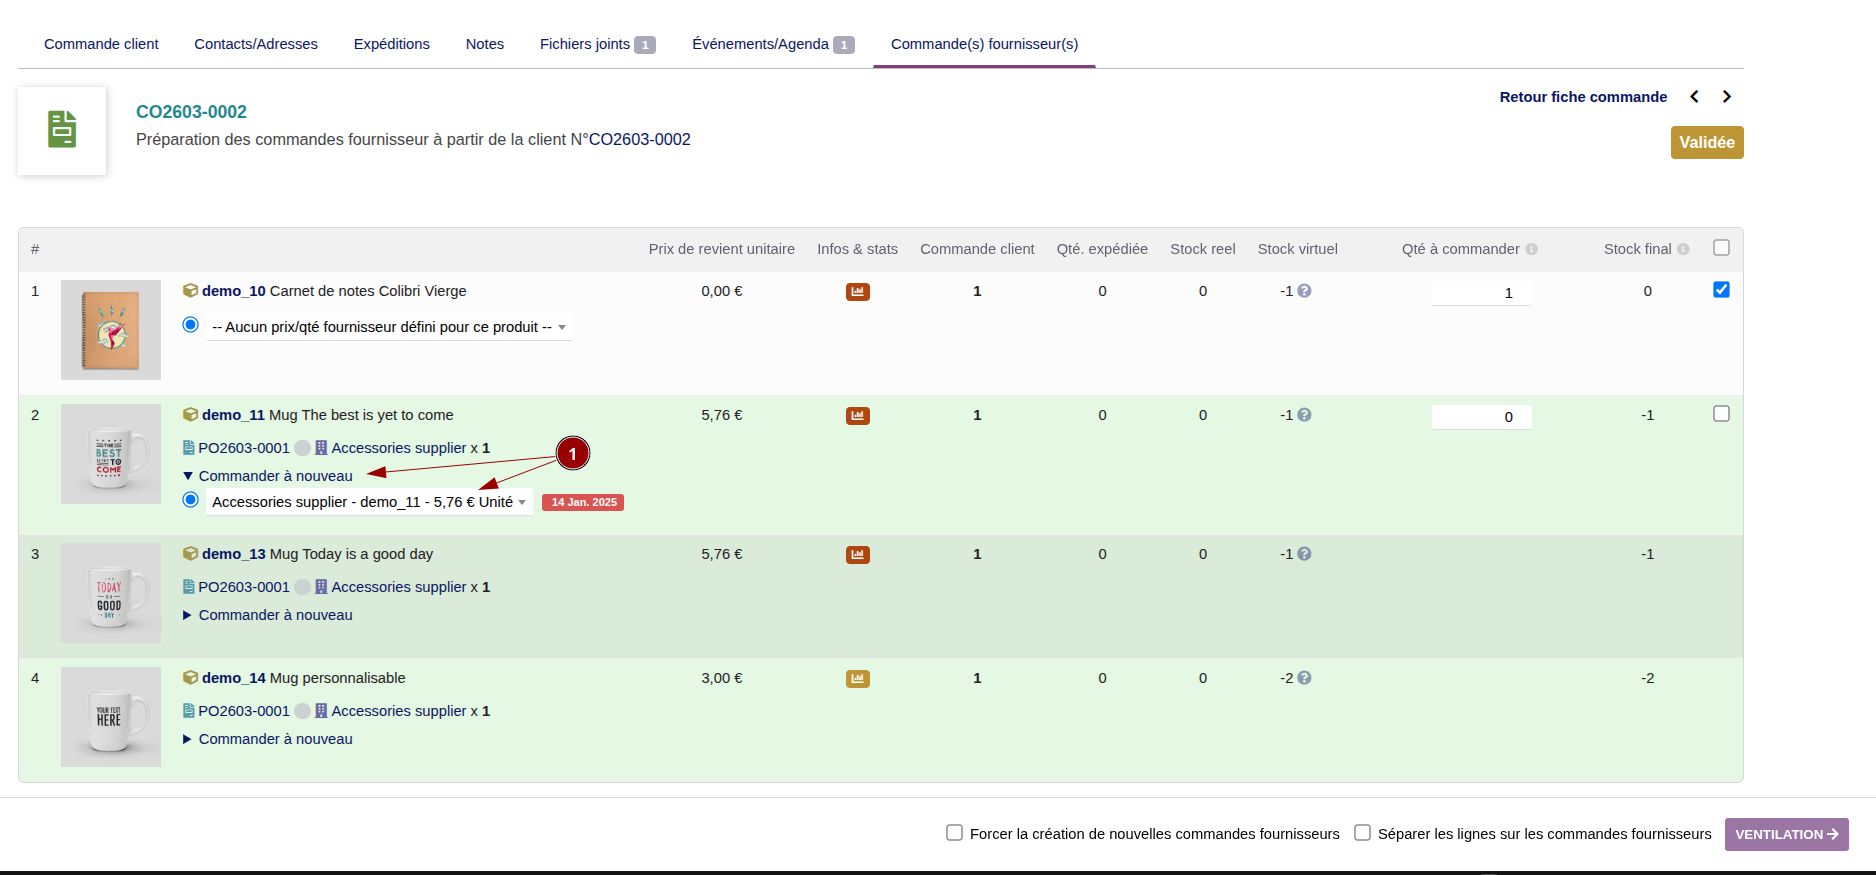Click the VENTILATION button
The height and width of the screenshot is (875, 1876).
[x=1786, y=834]
